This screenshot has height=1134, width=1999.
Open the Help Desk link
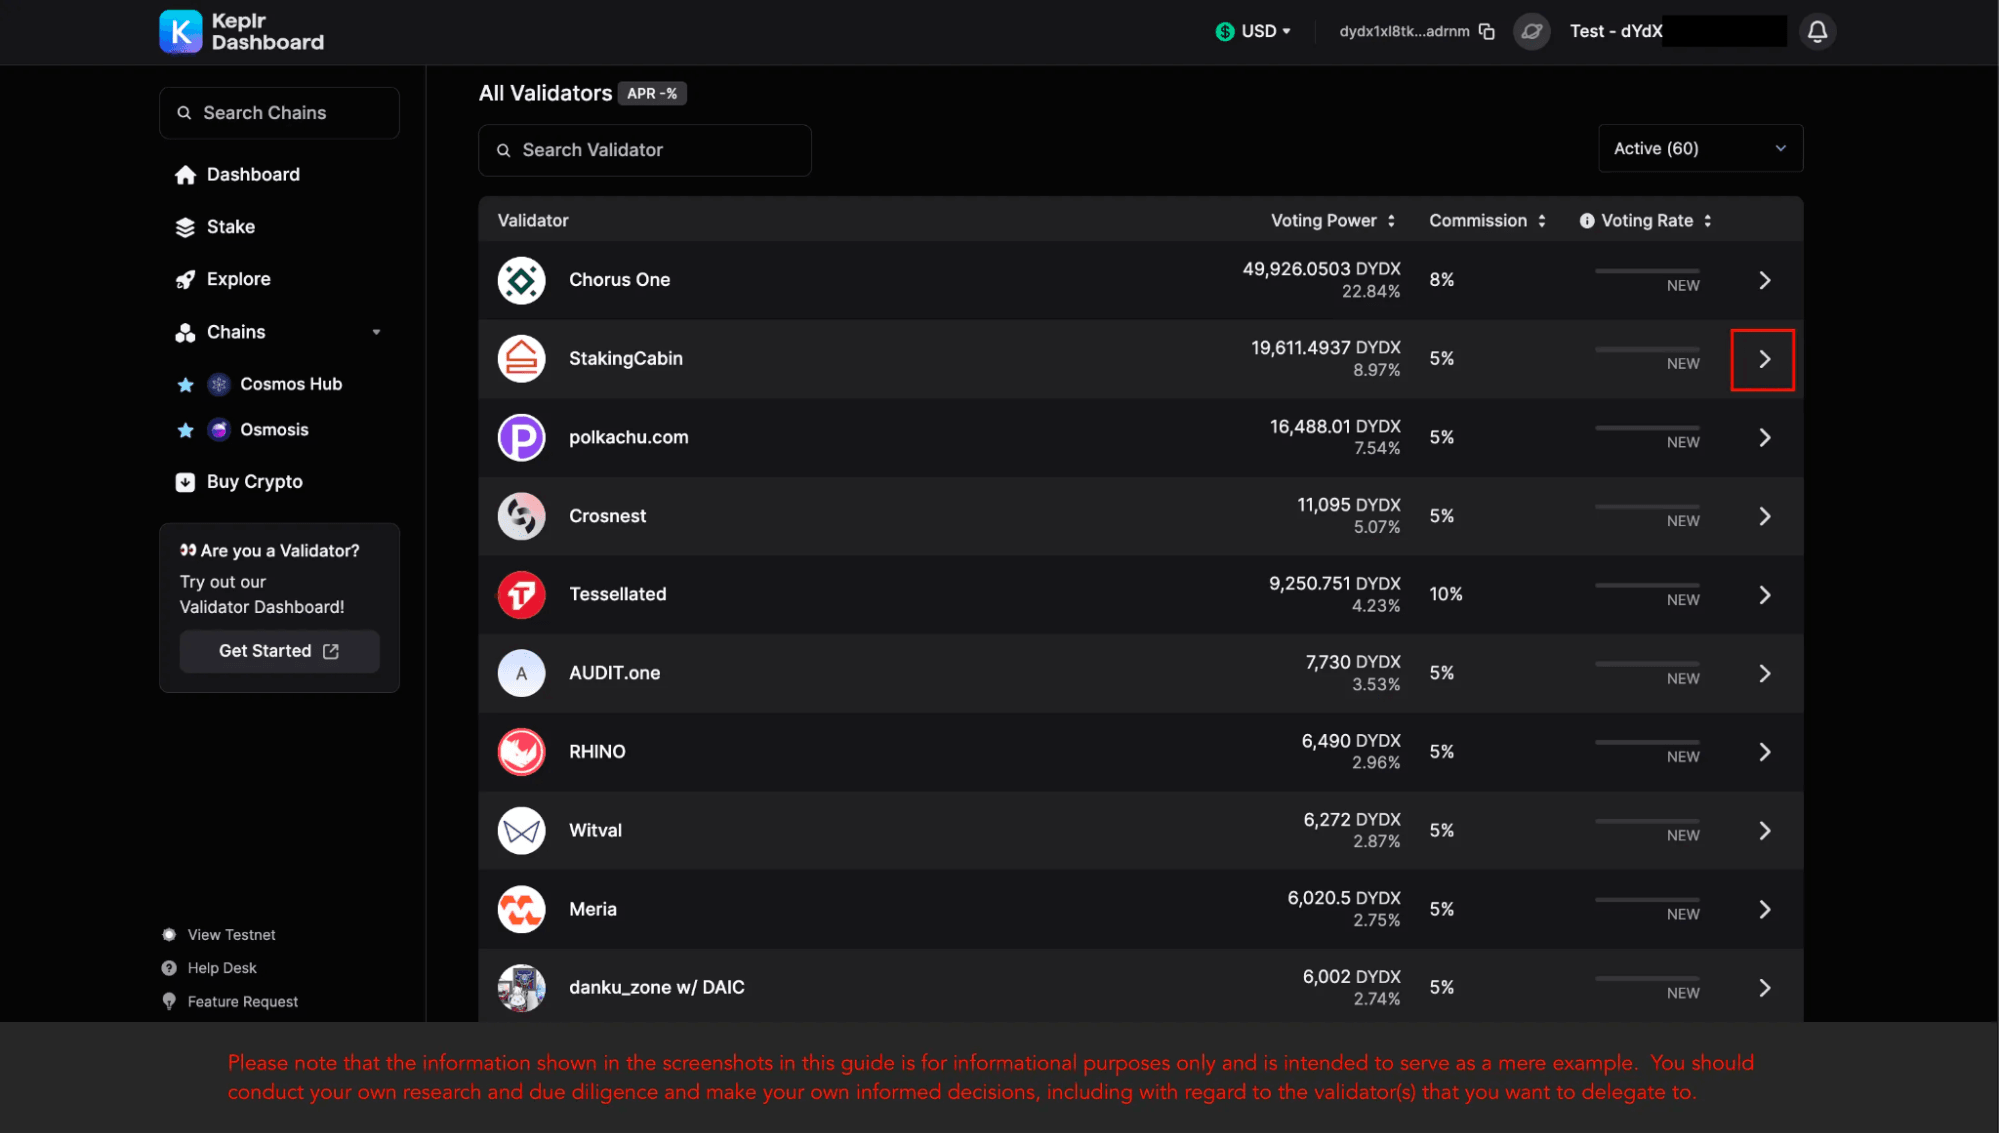click(x=221, y=968)
